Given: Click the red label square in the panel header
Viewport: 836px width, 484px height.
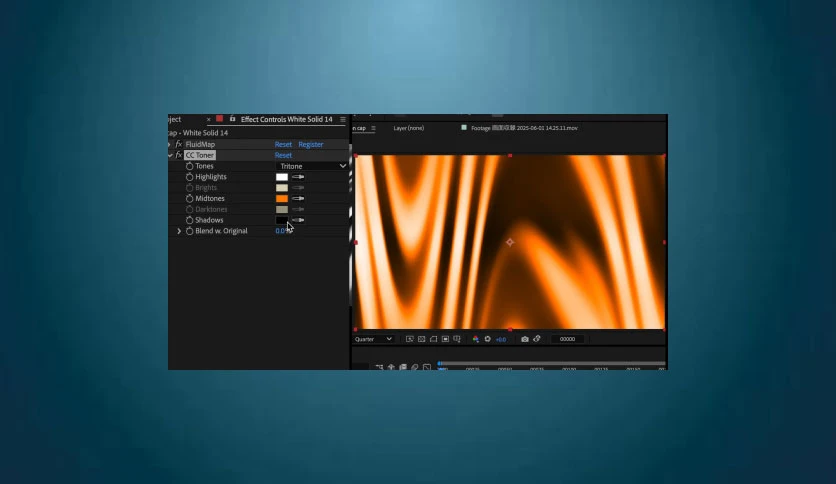Looking at the screenshot, I should coord(219,119).
